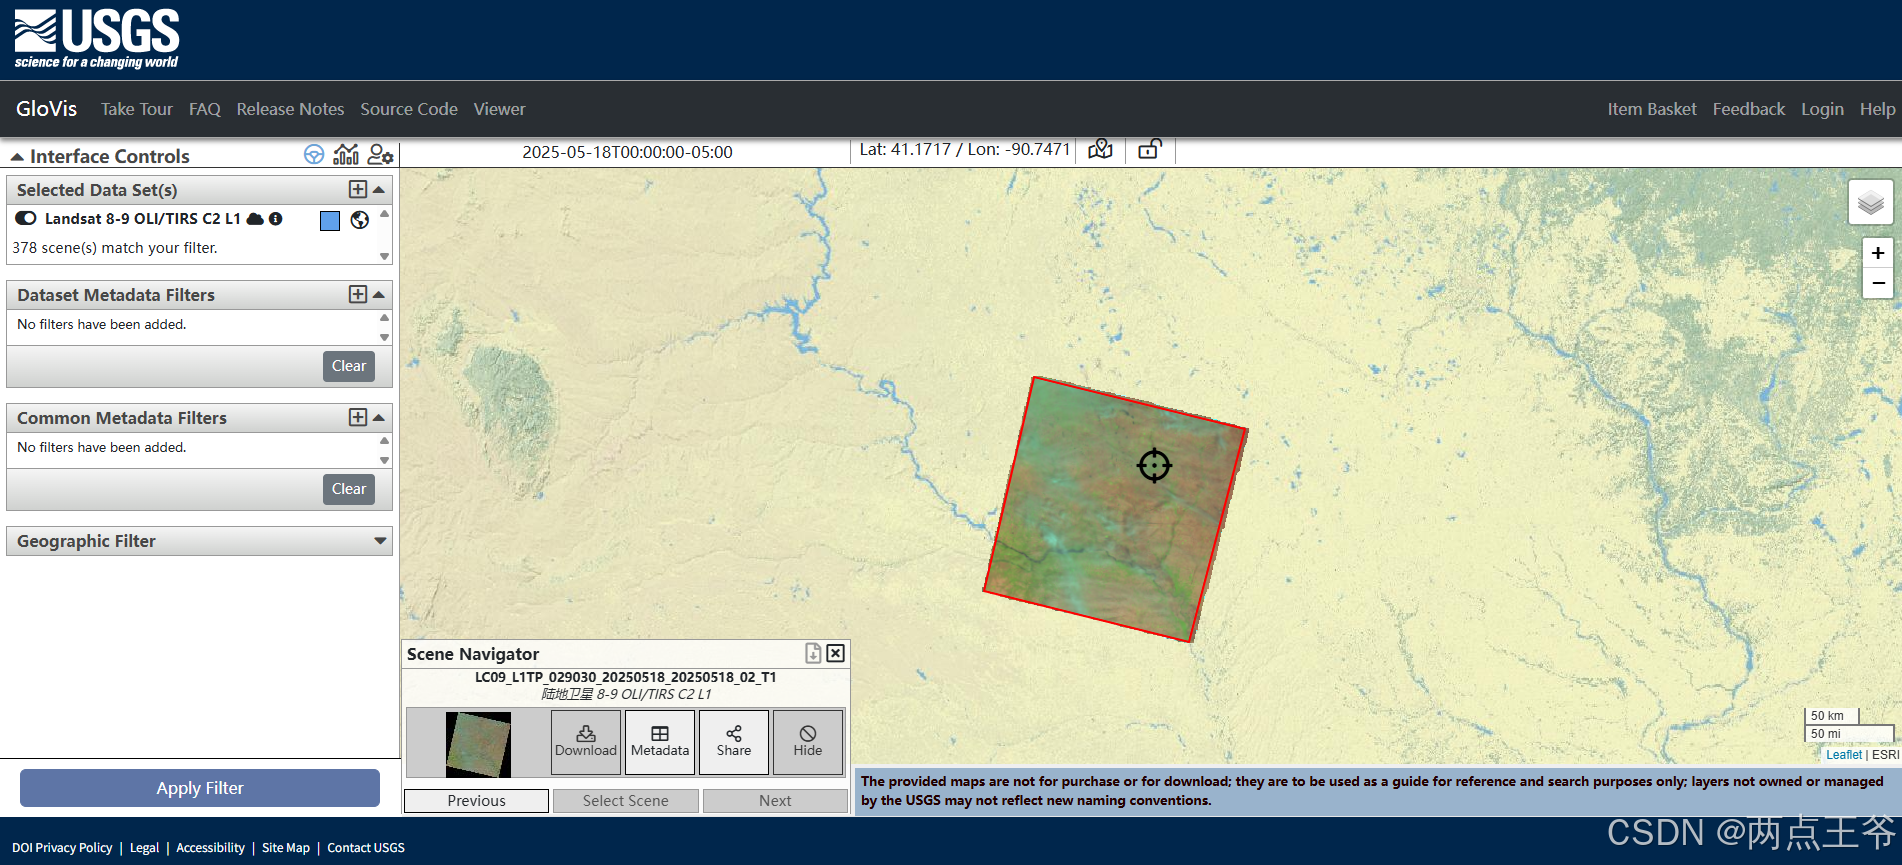Viewport: 1902px width, 865px height.
Task: Go to the Previous scene
Action: [476, 801]
